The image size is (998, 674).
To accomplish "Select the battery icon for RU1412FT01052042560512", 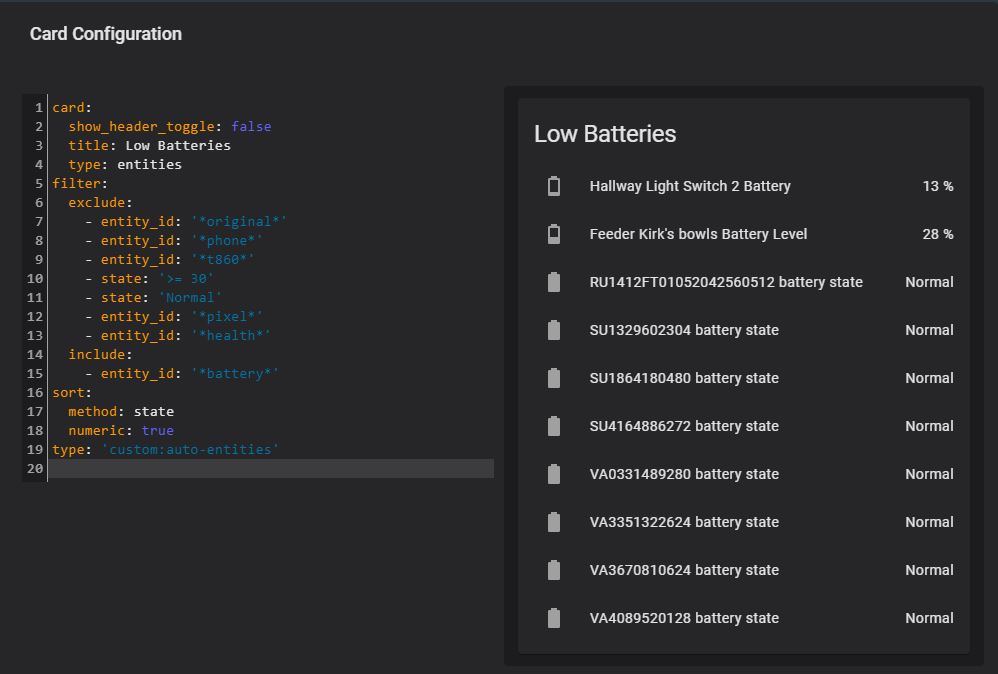I will click(x=552, y=281).
